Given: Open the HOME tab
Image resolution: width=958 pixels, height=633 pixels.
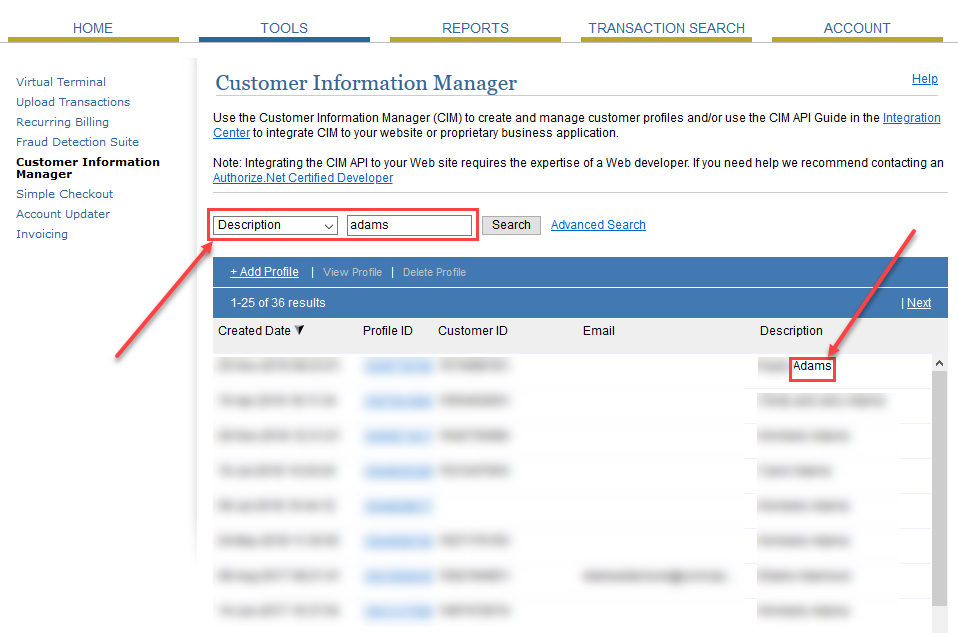Looking at the screenshot, I should click(93, 28).
